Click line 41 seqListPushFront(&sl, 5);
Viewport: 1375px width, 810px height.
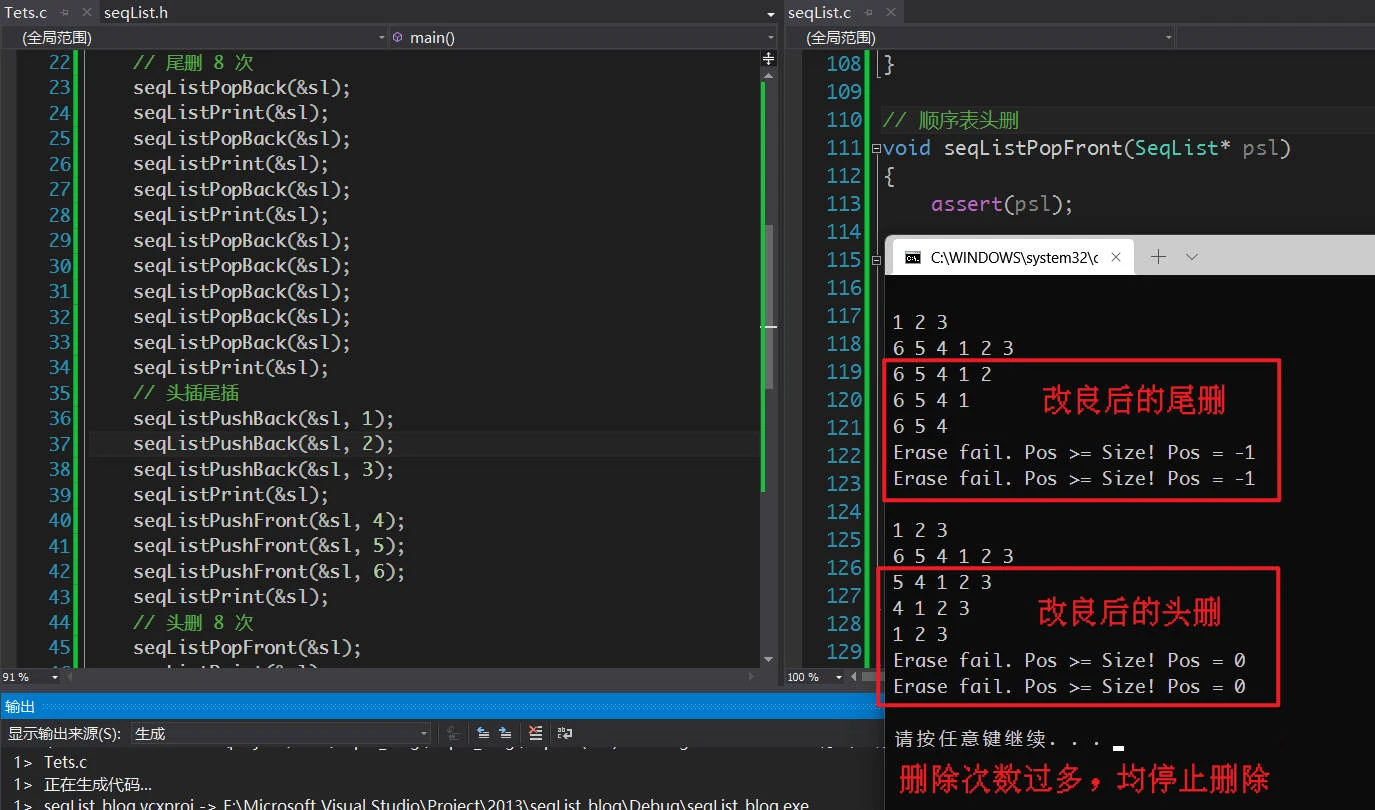[x=269, y=545]
